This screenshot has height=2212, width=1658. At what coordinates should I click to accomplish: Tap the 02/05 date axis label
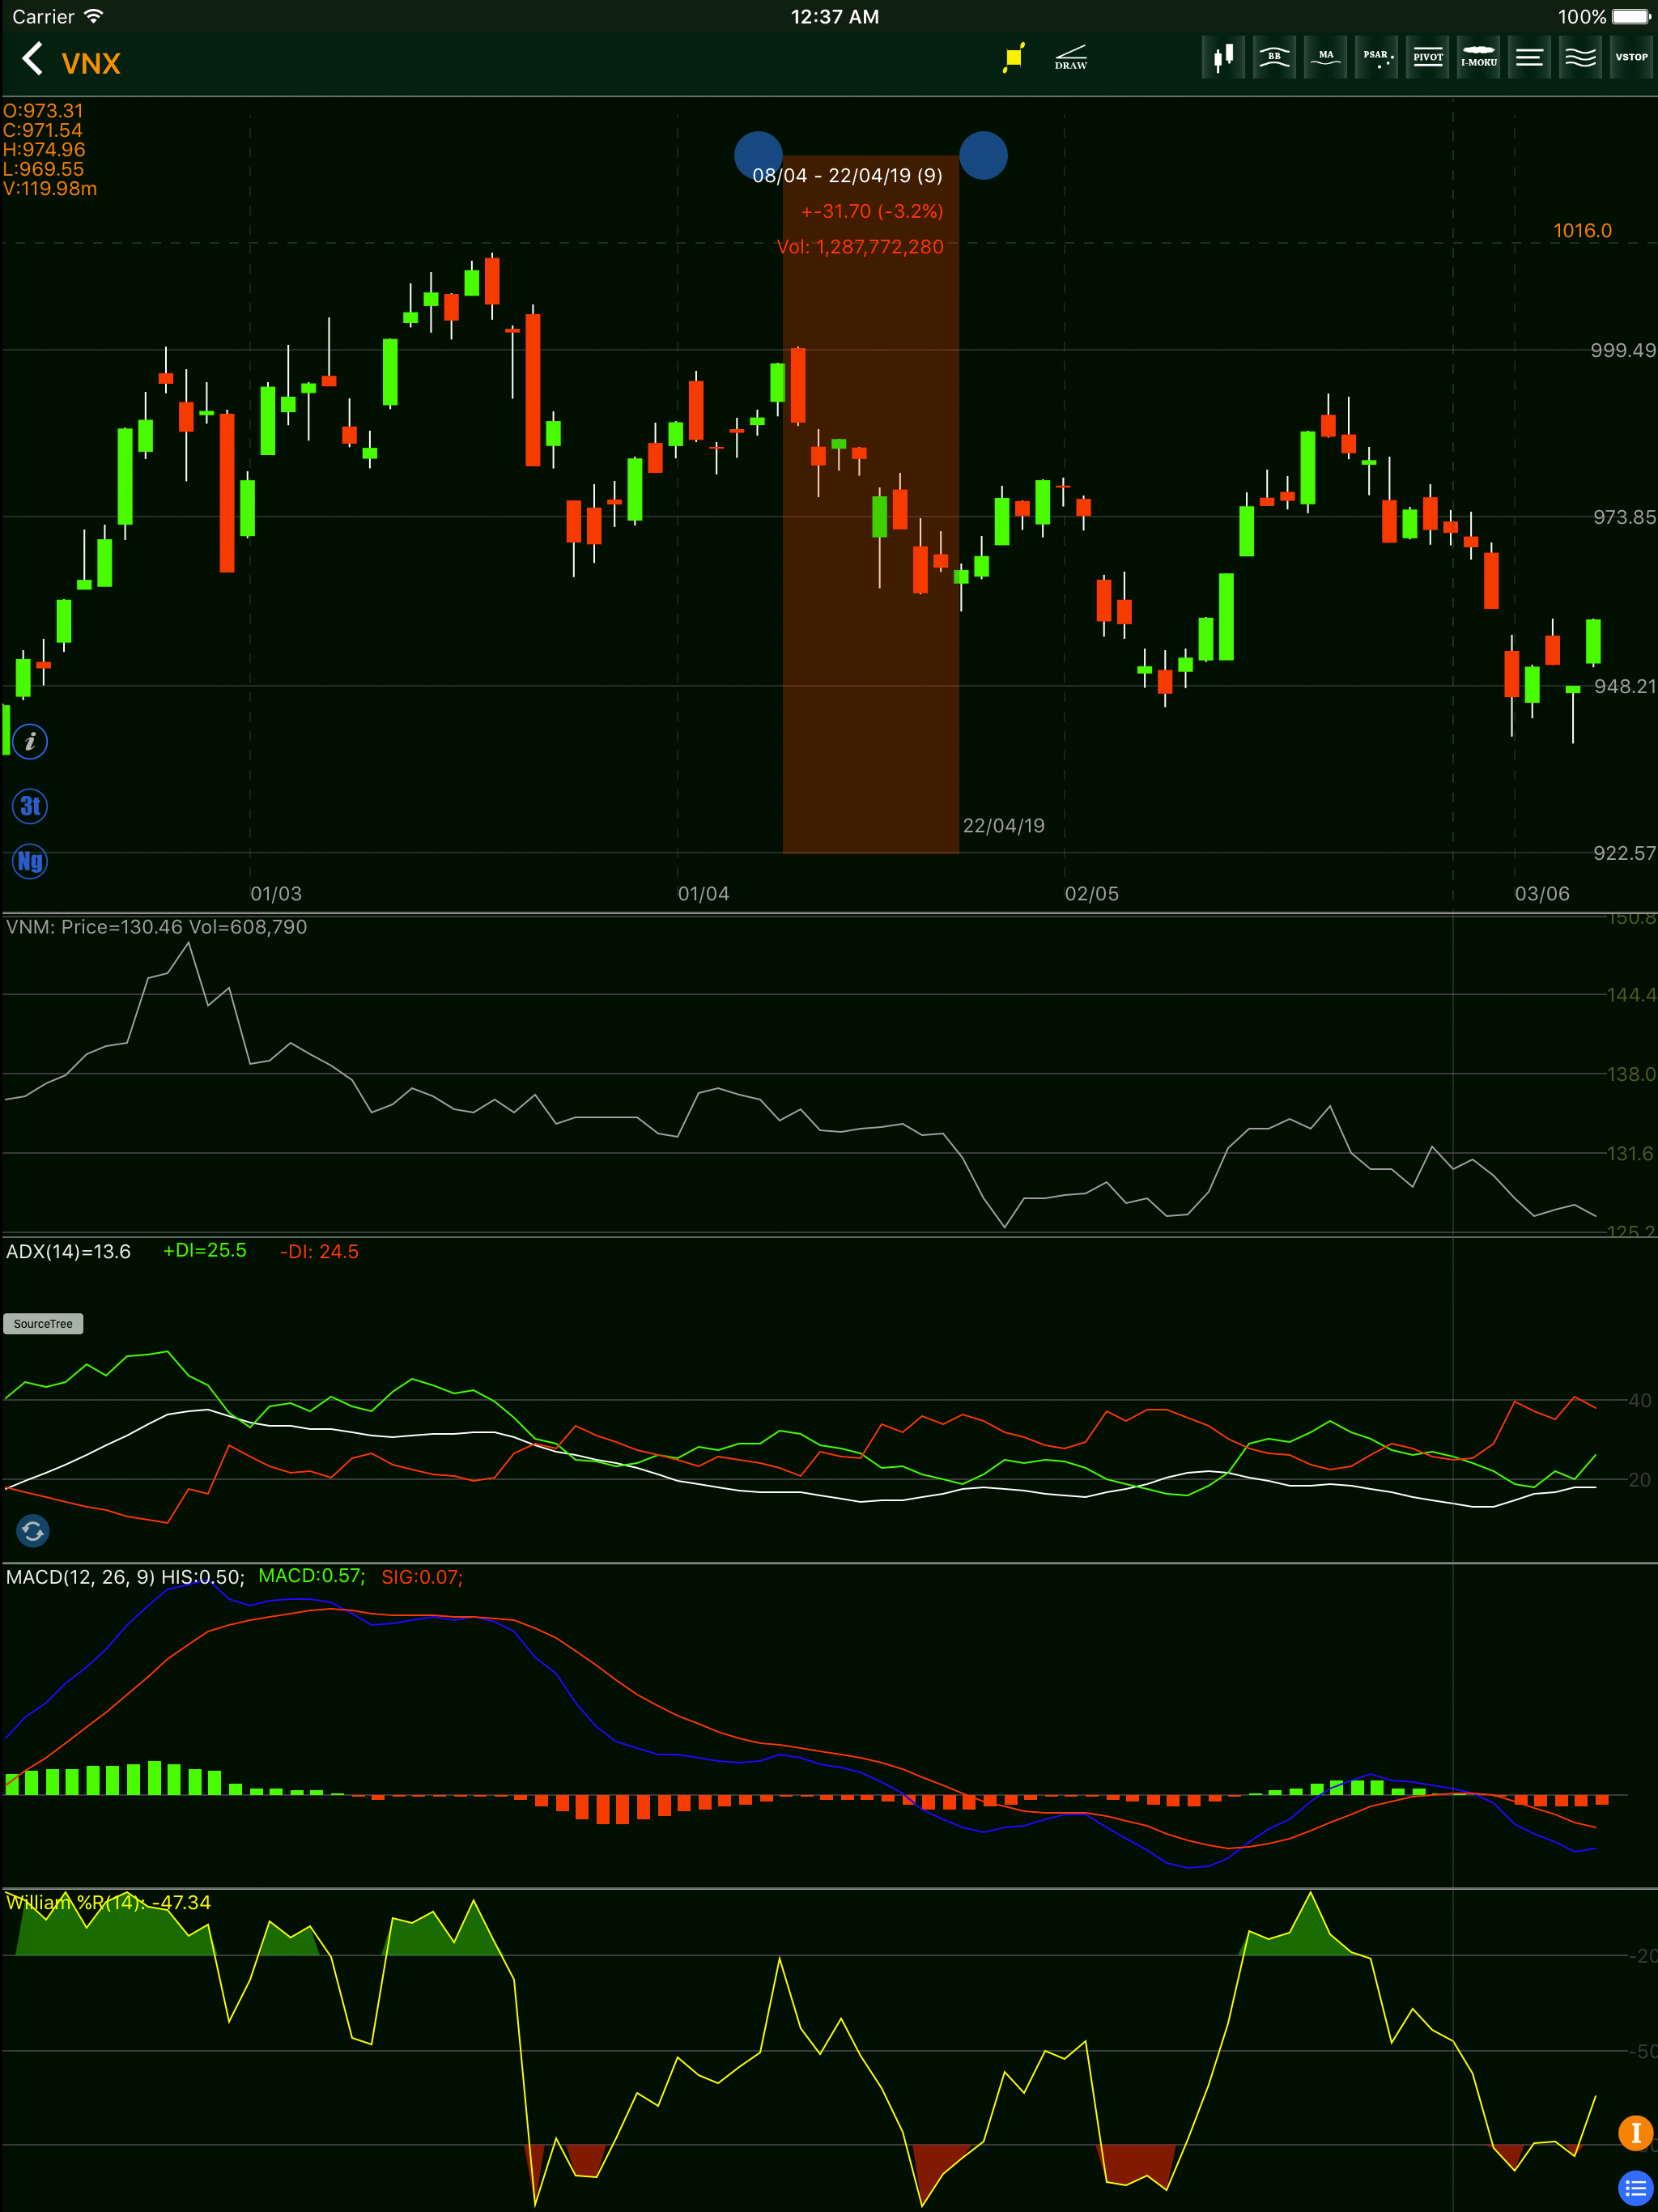[1091, 893]
